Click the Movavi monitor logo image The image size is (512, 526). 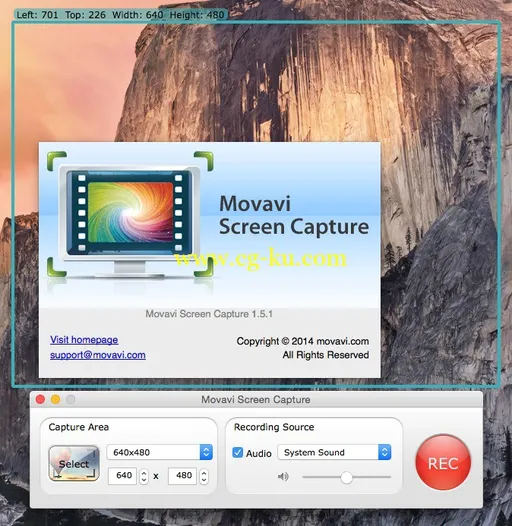130,216
